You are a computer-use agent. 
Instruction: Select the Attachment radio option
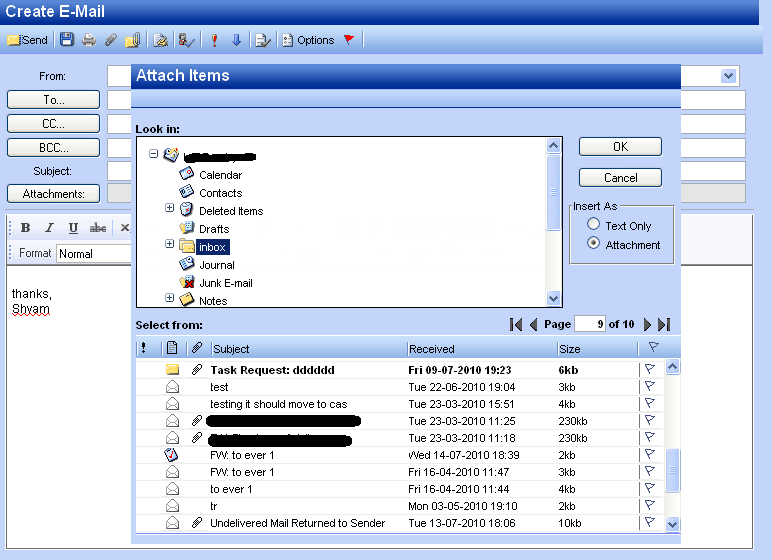[x=594, y=243]
